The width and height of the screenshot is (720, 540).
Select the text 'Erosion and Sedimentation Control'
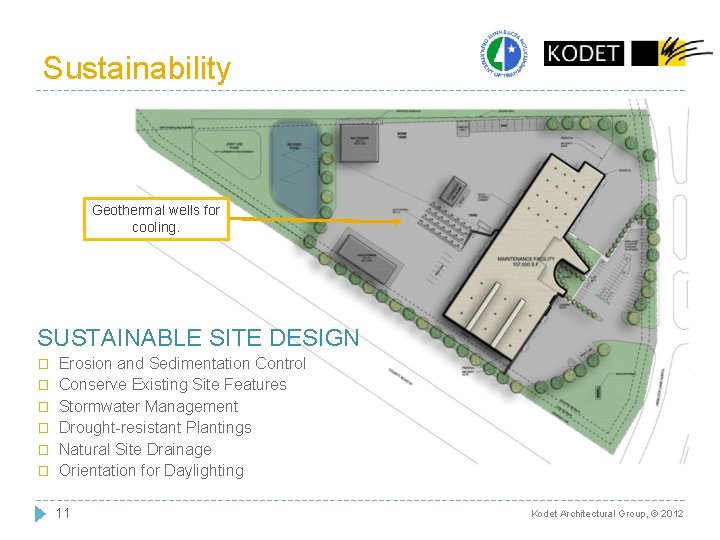[x=182, y=363]
